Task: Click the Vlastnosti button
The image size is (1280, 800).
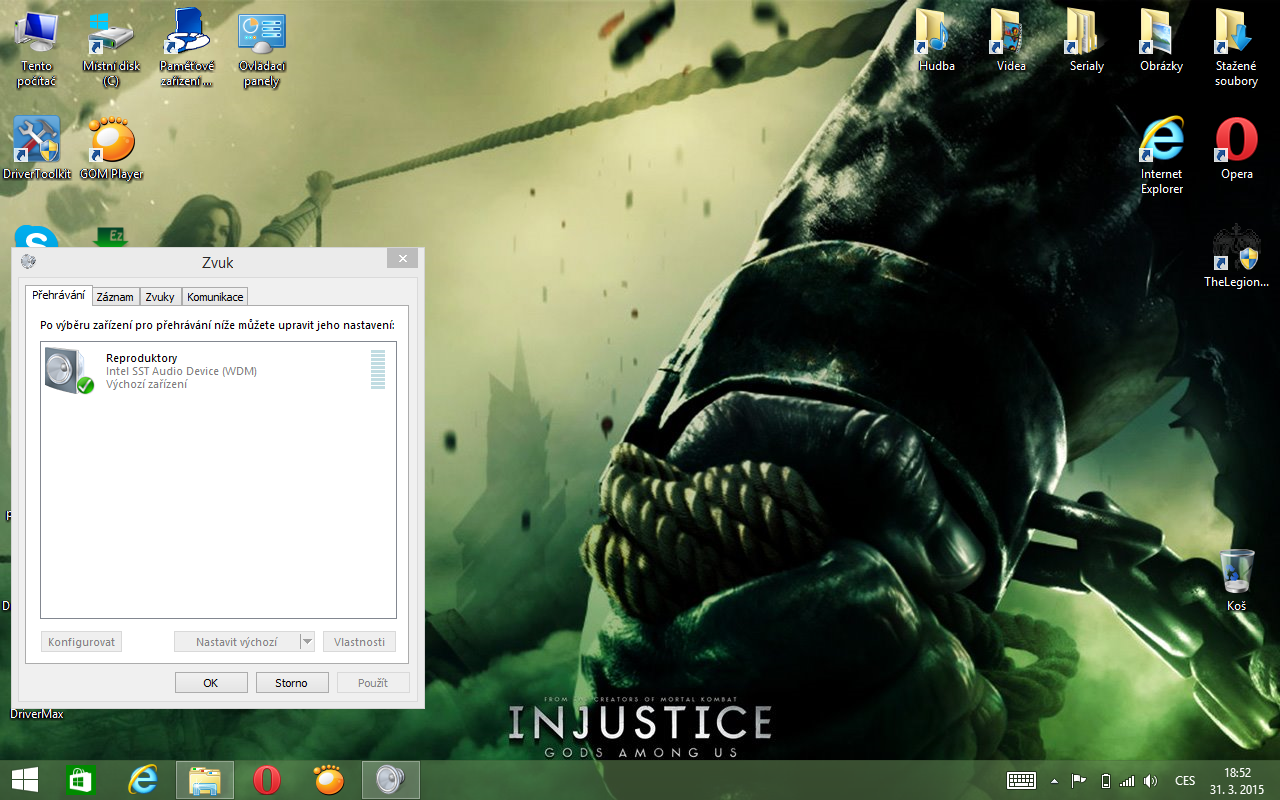Action: coord(360,642)
